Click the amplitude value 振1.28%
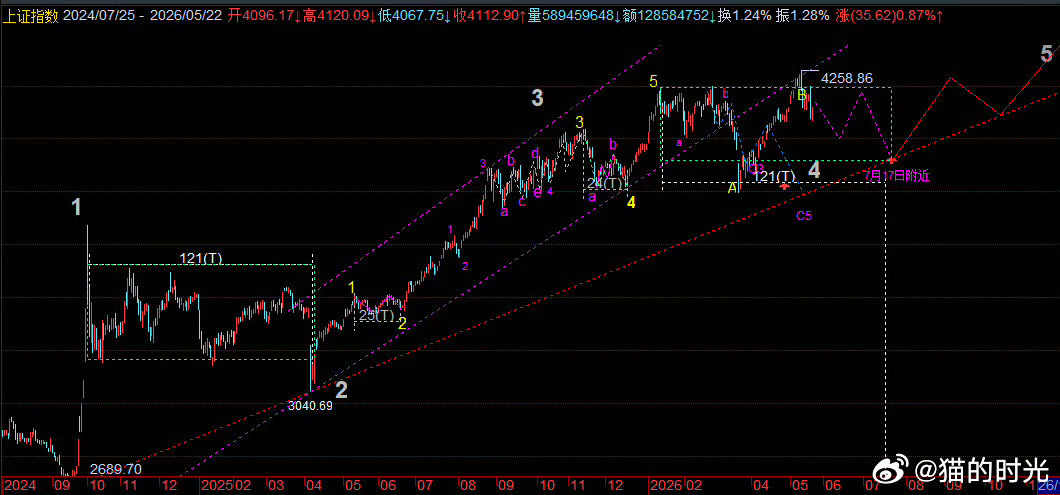The image size is (1060, 495). tap(803, 16)
